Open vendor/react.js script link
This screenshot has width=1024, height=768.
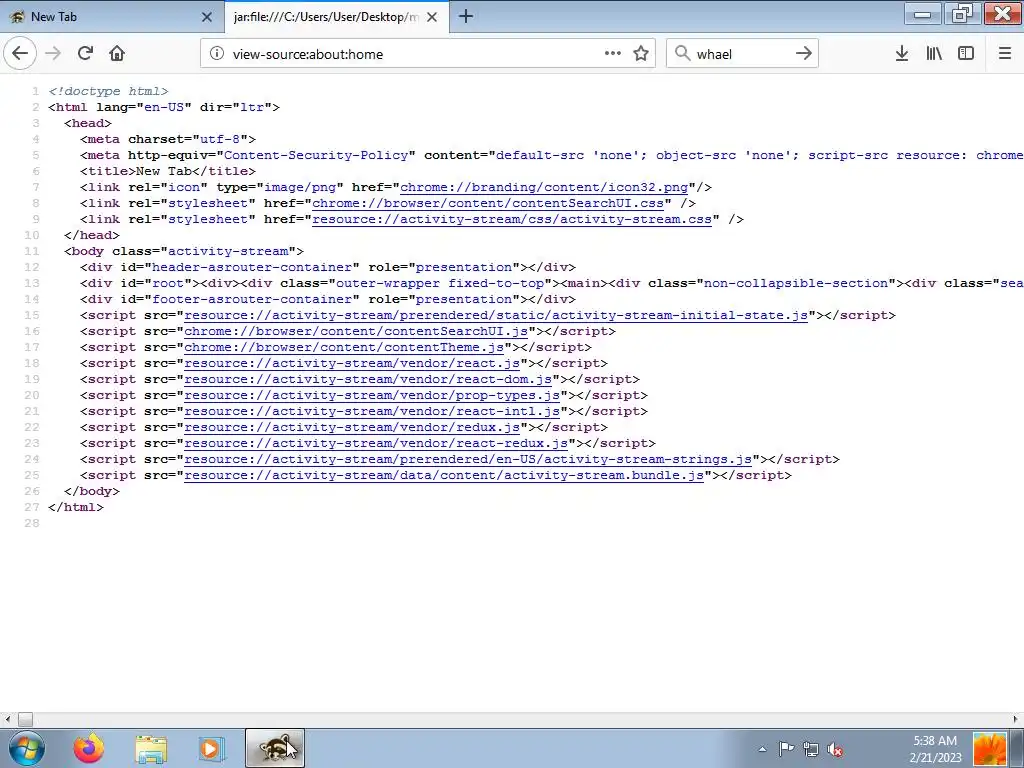coord(352,363)
